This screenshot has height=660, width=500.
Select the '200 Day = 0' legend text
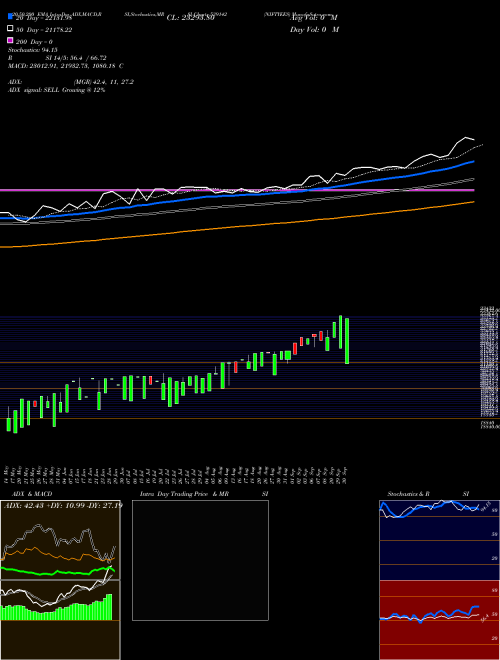click(x=34, y=42)
